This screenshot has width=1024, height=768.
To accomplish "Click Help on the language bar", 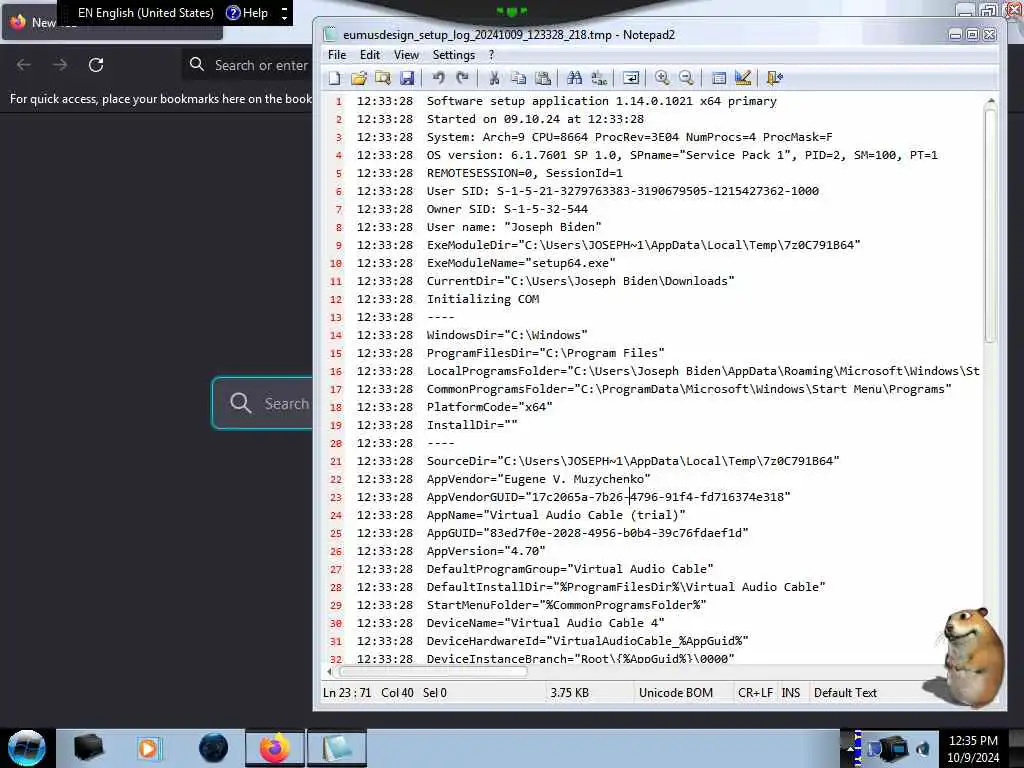I will tap(247, 13).
